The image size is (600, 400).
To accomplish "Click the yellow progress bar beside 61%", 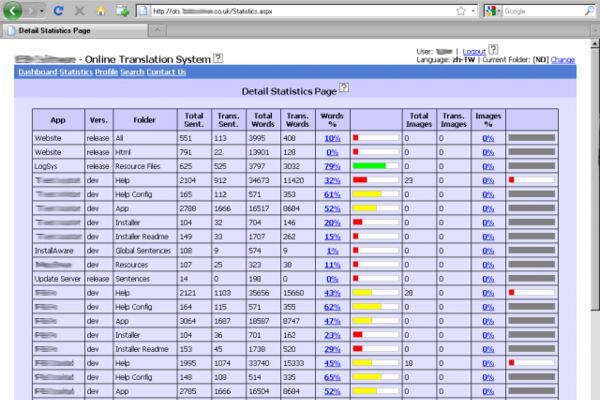I will [376, 194].
